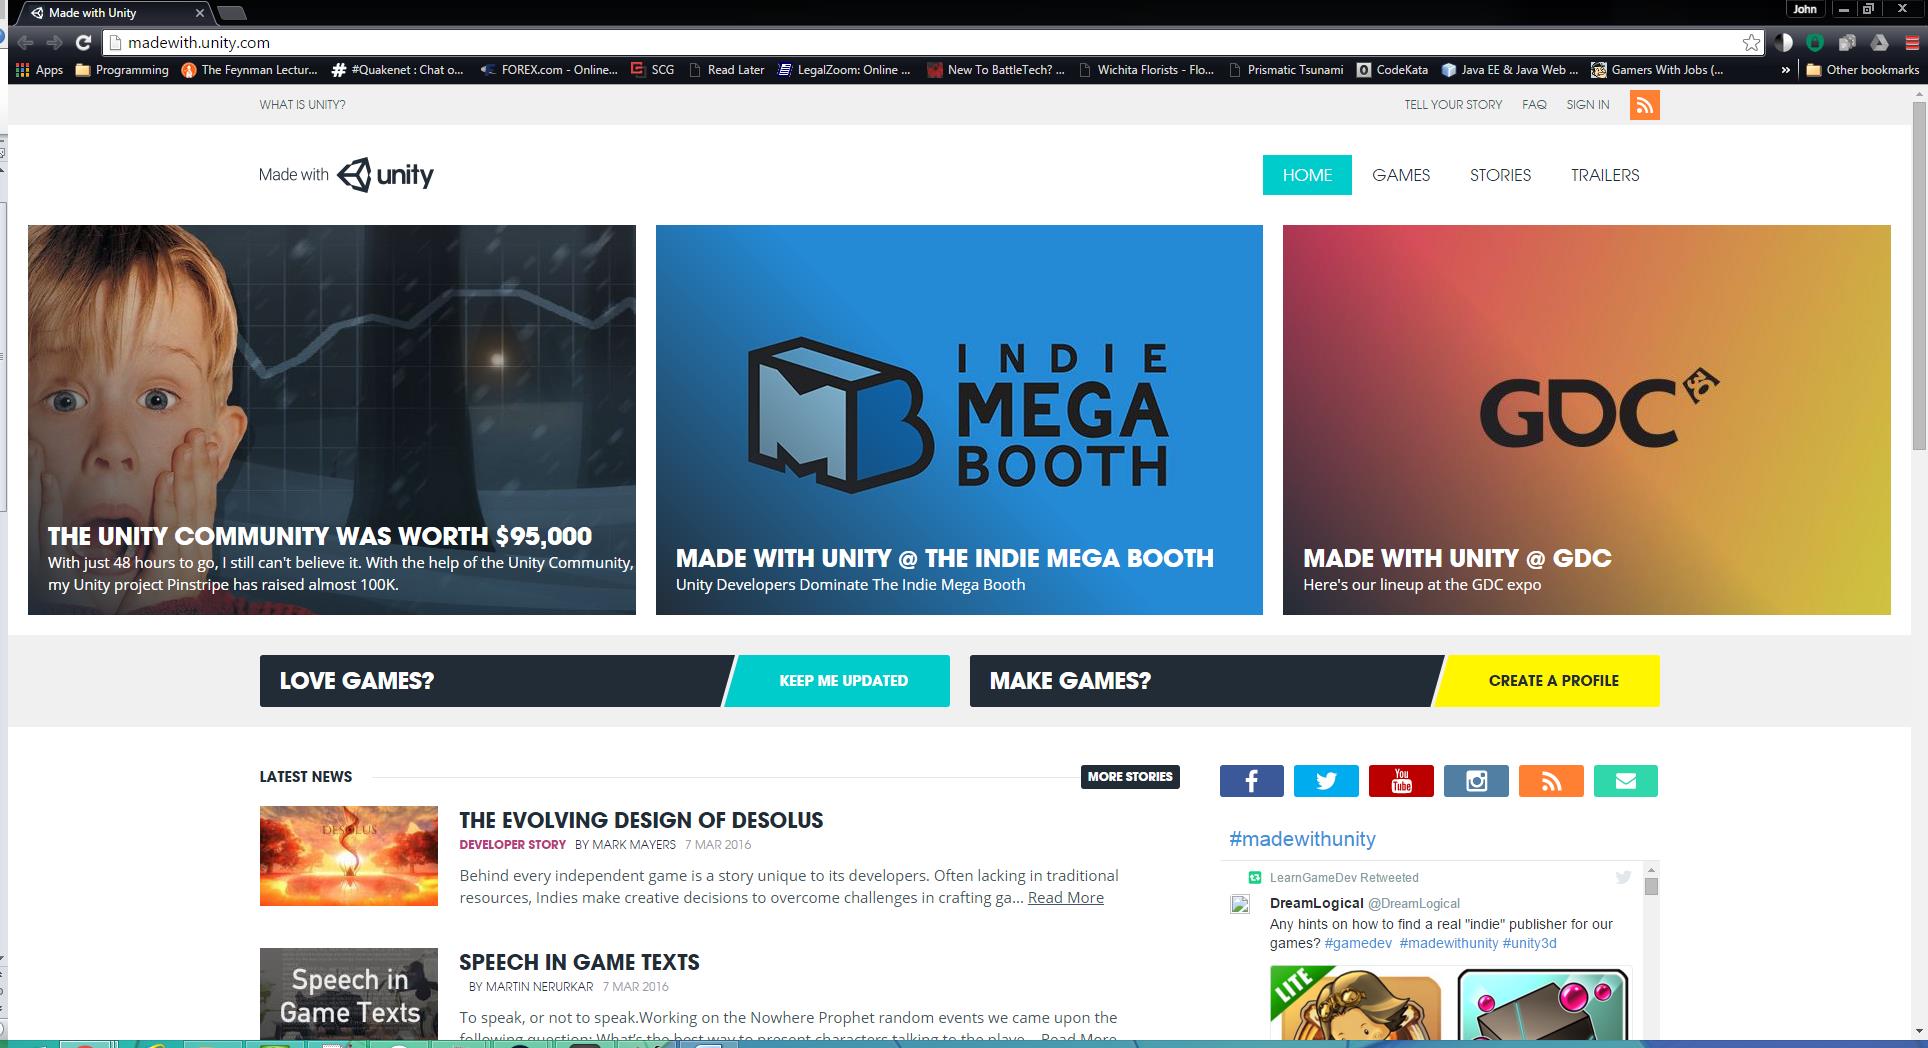The width and height of the screenshot is (1928, 1048).
Task: Click the Speech in Game Texts thumbnail
Action: (349, 994)
